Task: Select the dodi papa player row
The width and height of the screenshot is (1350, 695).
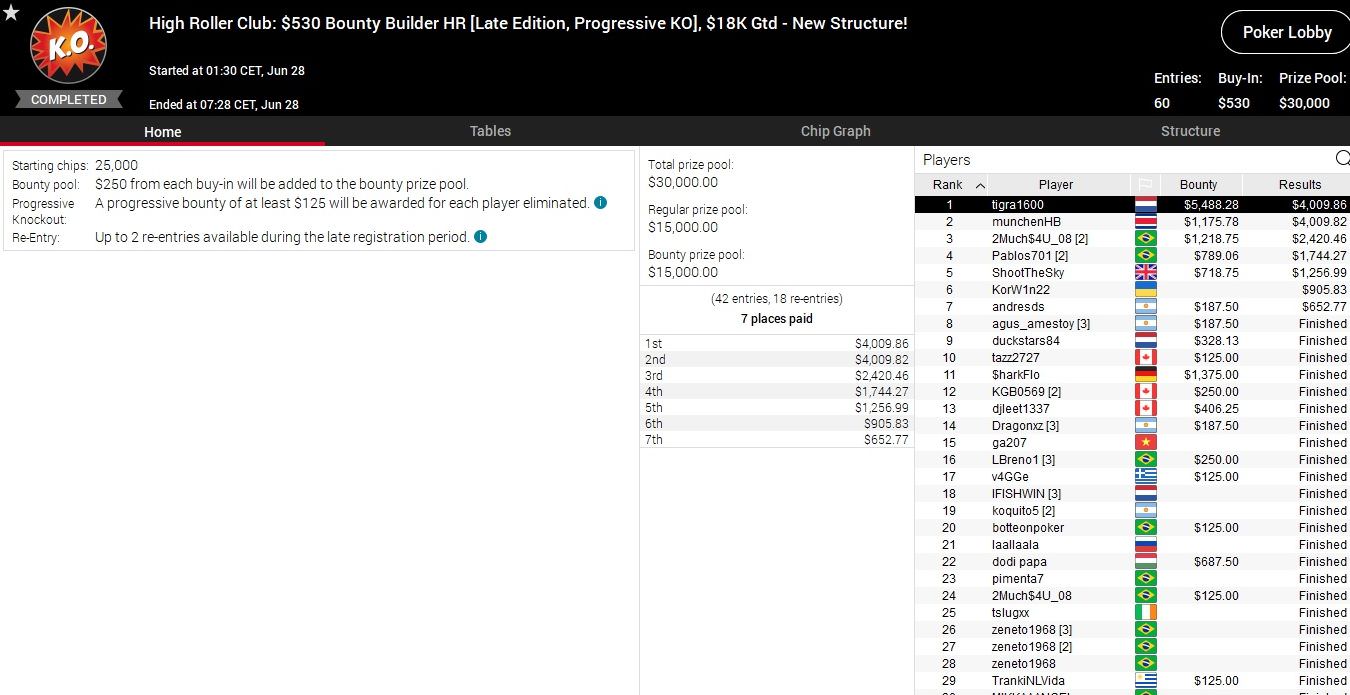Action: coord(1019,562)
